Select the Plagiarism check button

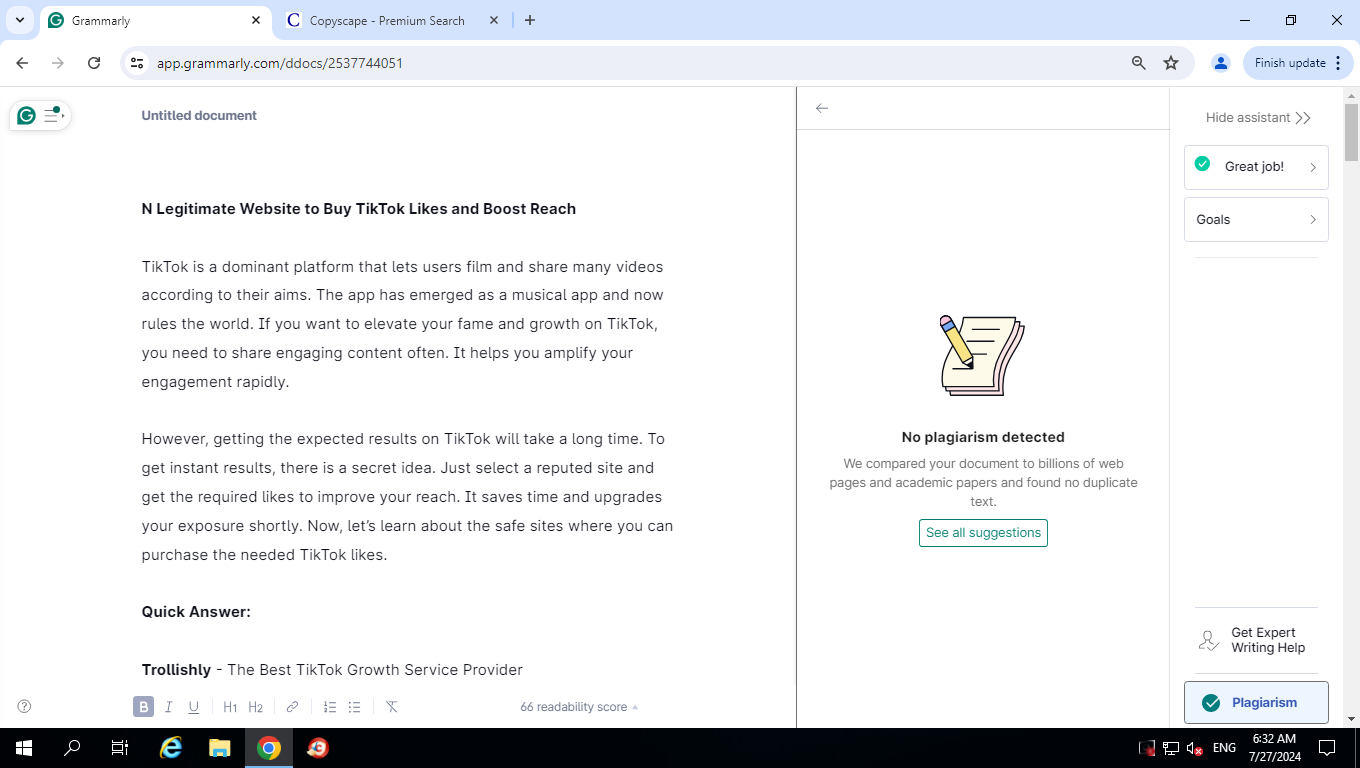[1256, 702]
